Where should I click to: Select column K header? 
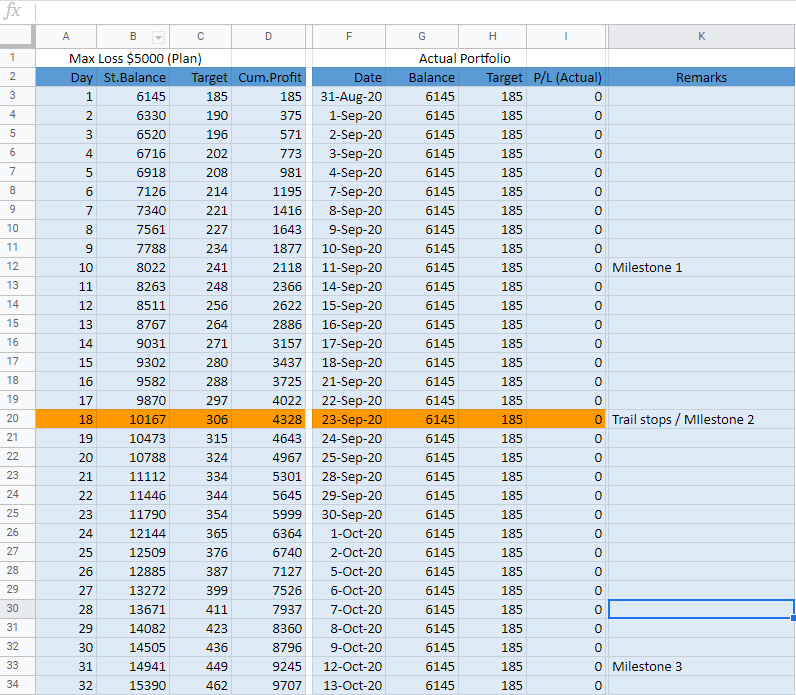pyautogui.click(x=702, y=37)
